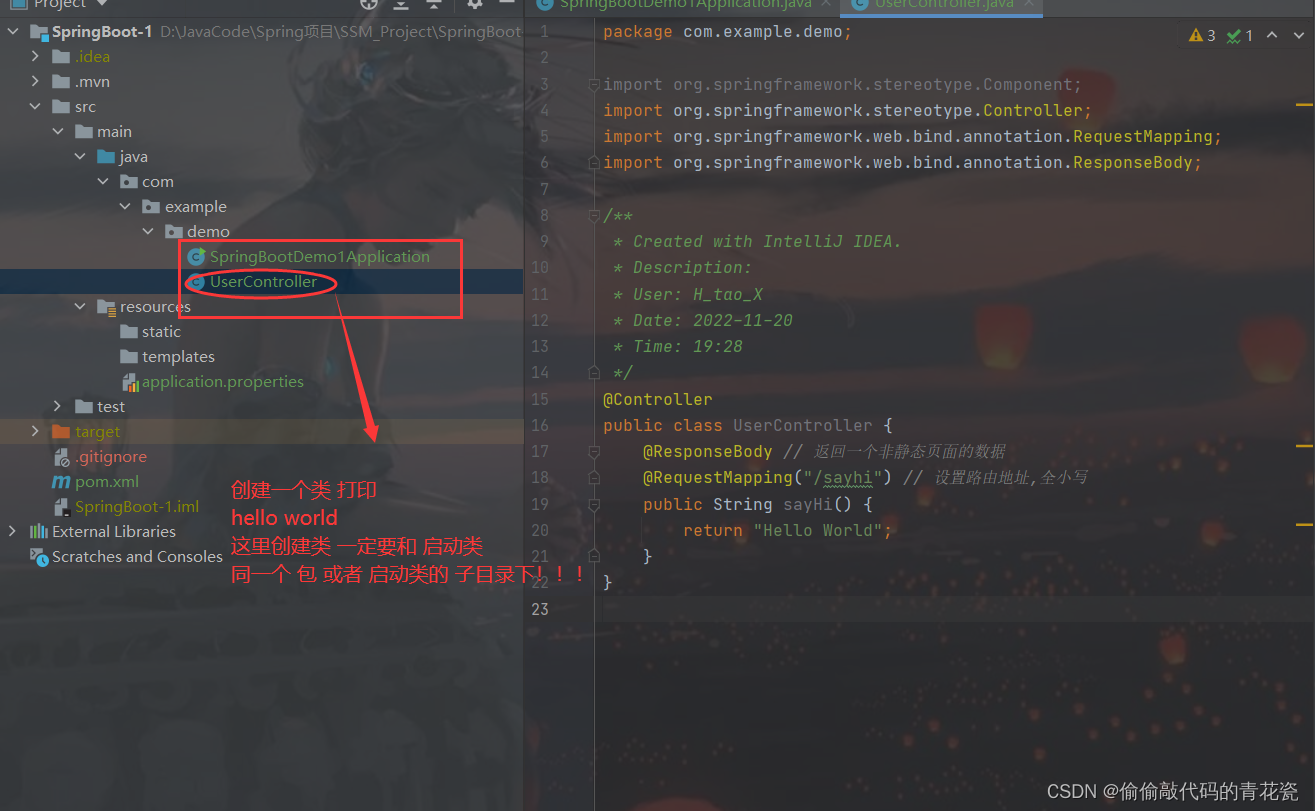The width and height of the screenshot is (1315, 811).
Task: Collapse the com package
Action: tap(103, 182)
